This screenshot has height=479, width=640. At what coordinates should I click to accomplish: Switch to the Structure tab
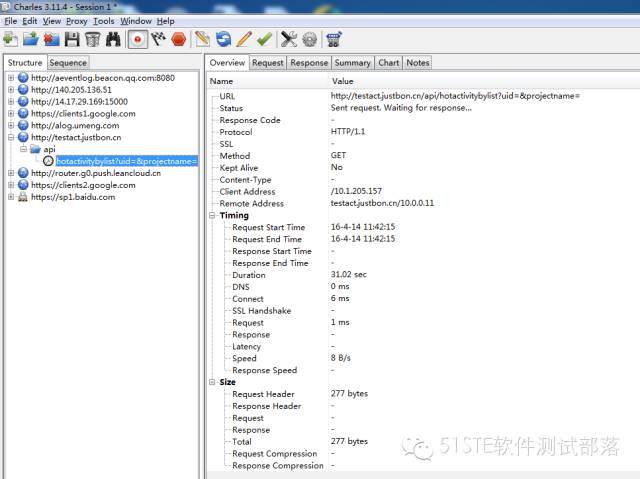pyautogui.click(x=25, y=62)
